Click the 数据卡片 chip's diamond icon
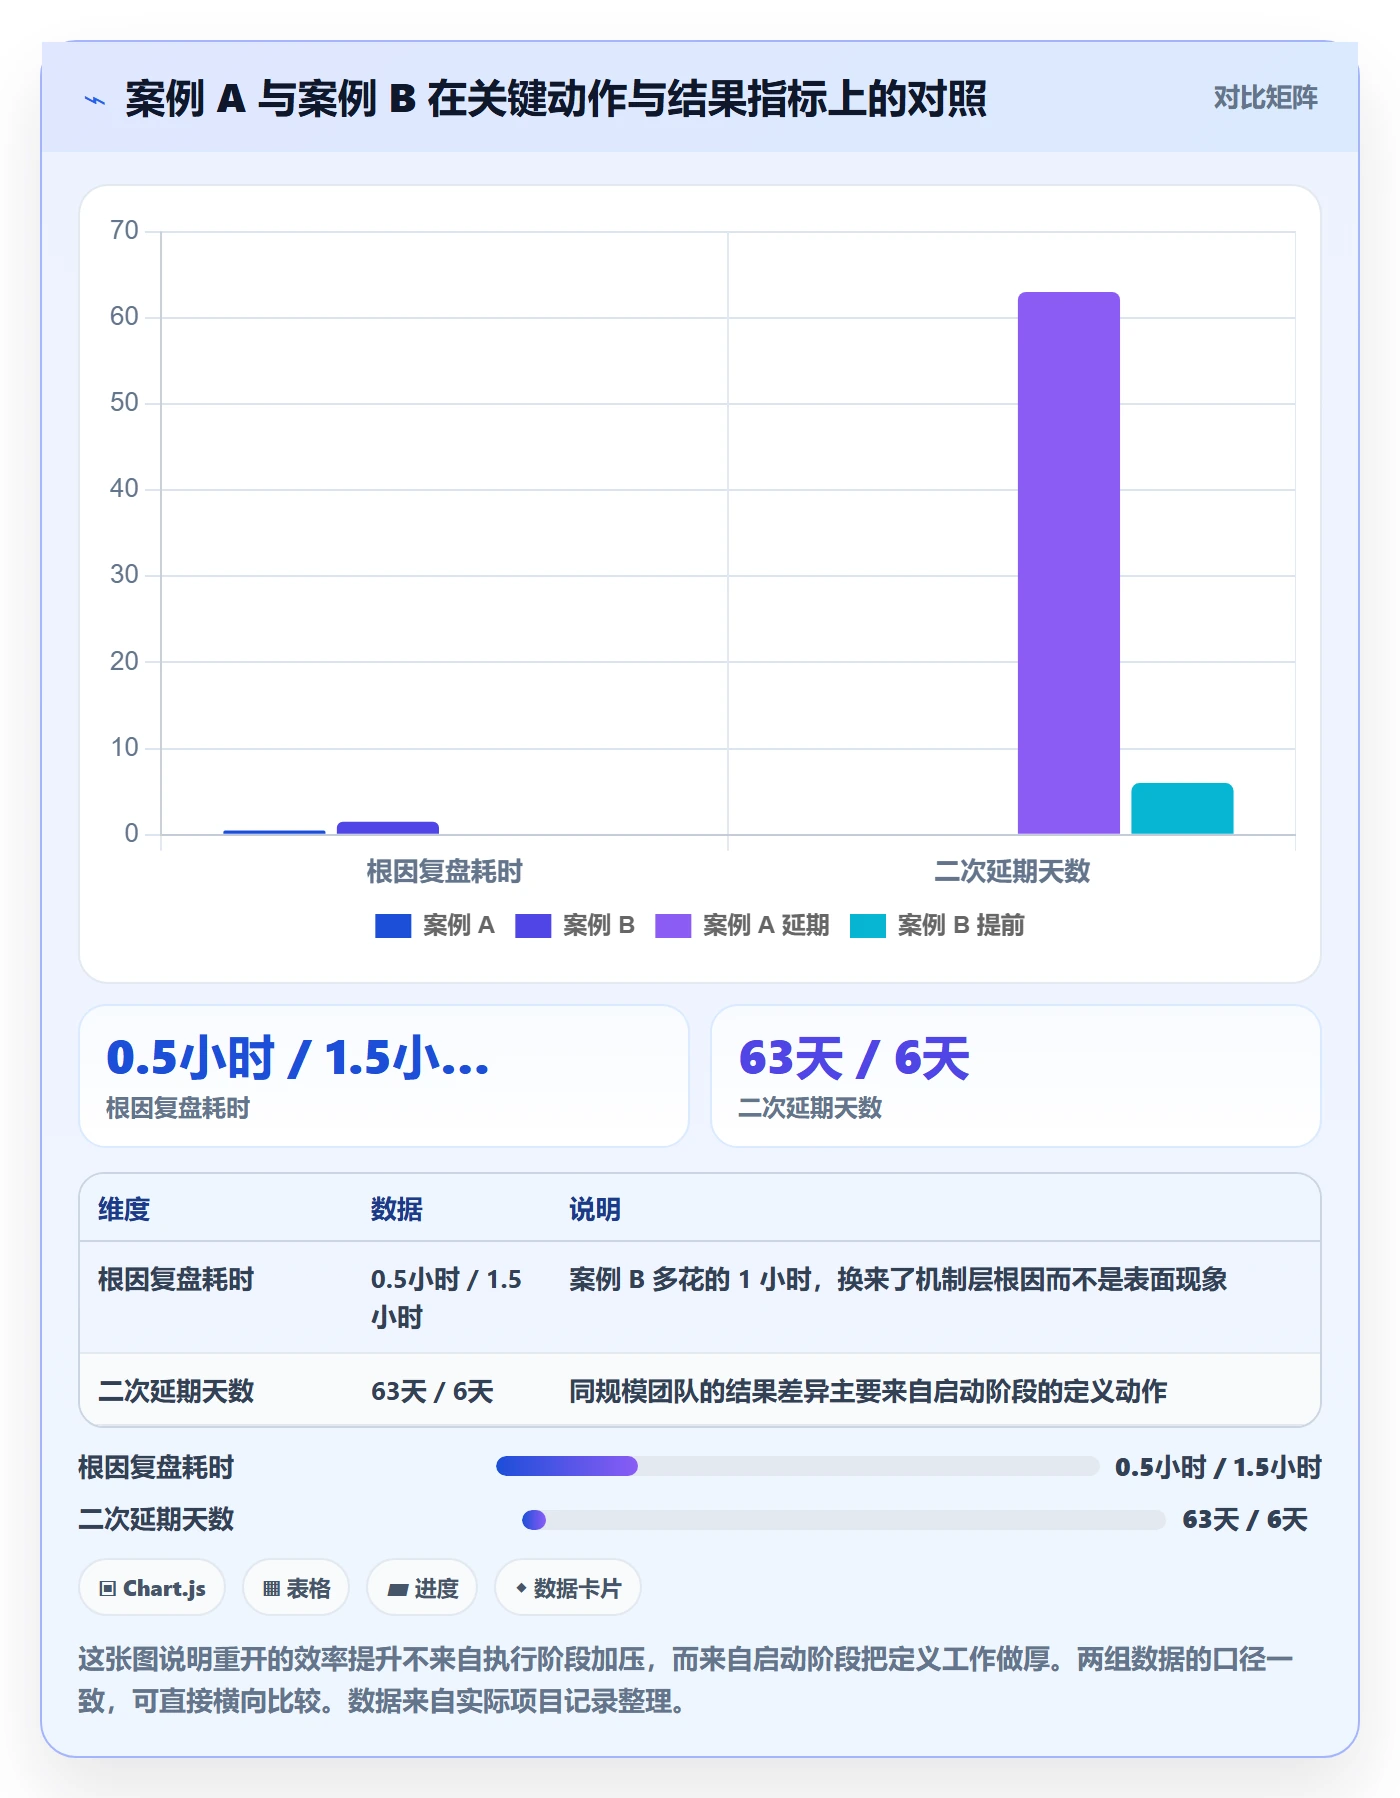Viewport: 1400px width, 1798px height. [521, 1588]
